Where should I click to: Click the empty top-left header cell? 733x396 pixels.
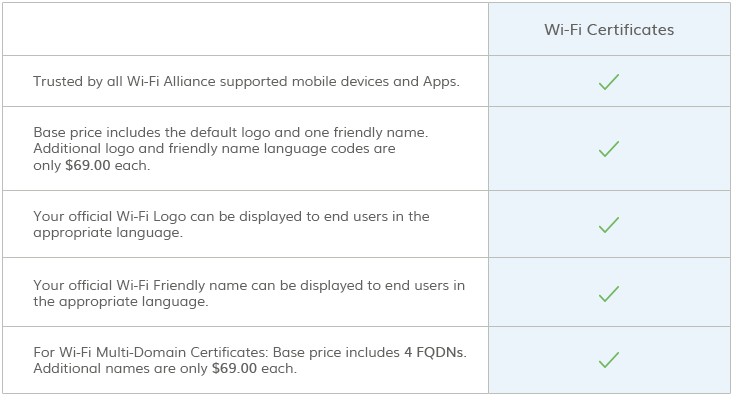coord(245,29)
